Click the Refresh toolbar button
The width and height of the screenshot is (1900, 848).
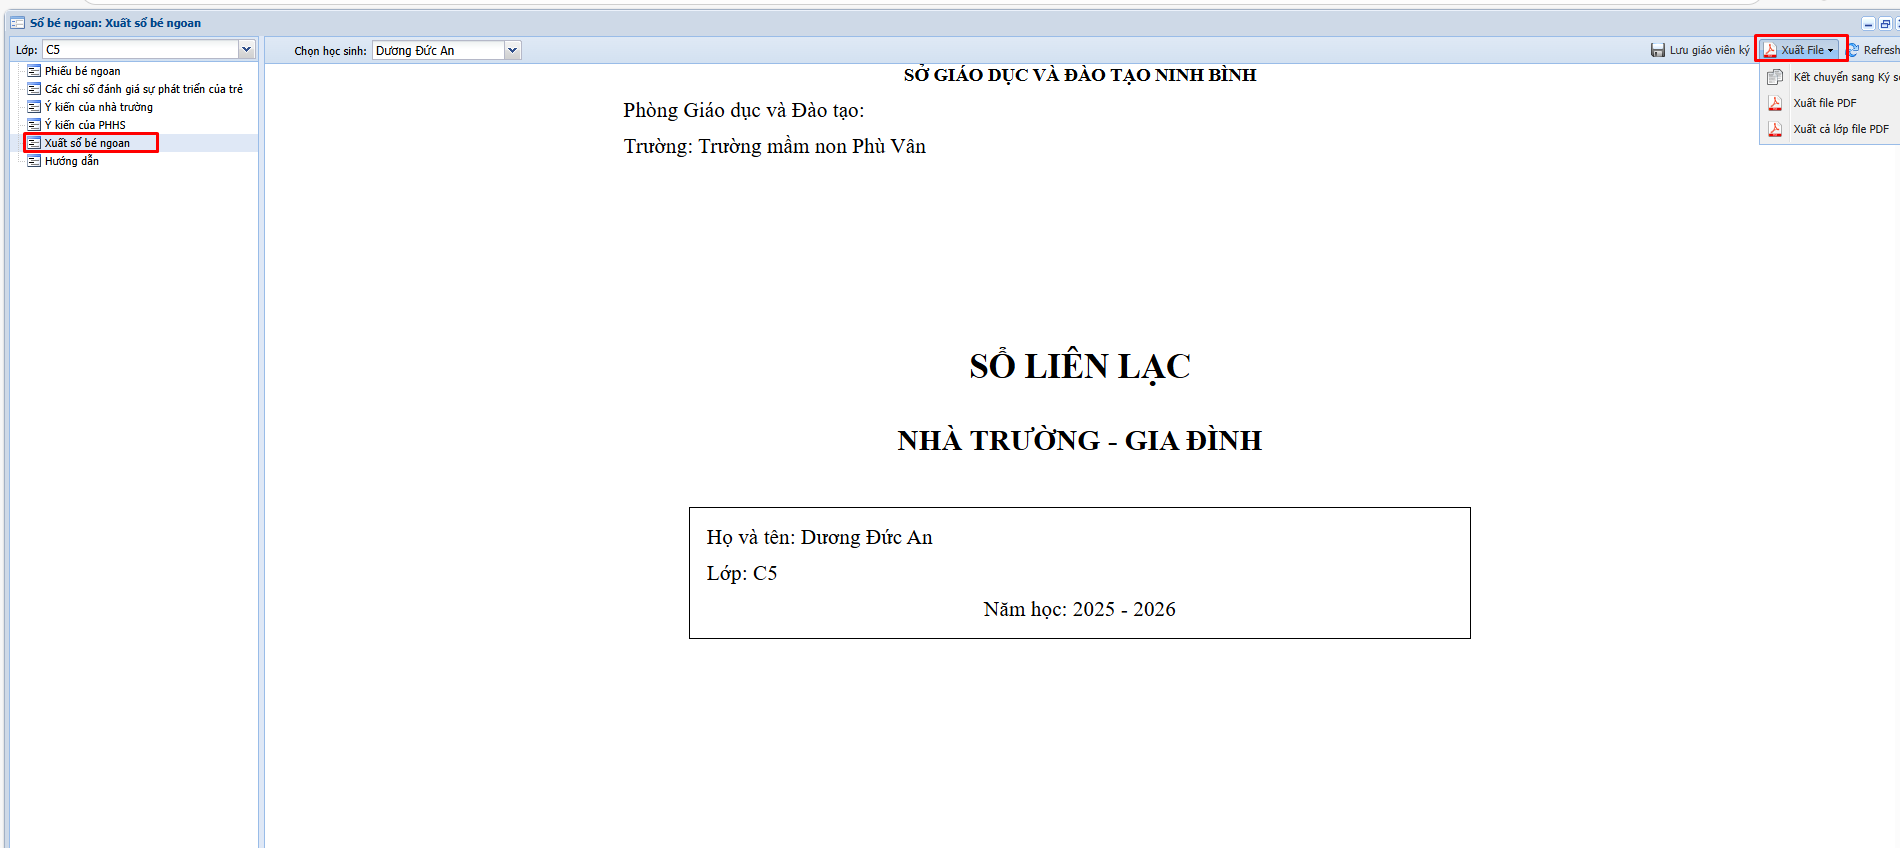coord(1873,50)
